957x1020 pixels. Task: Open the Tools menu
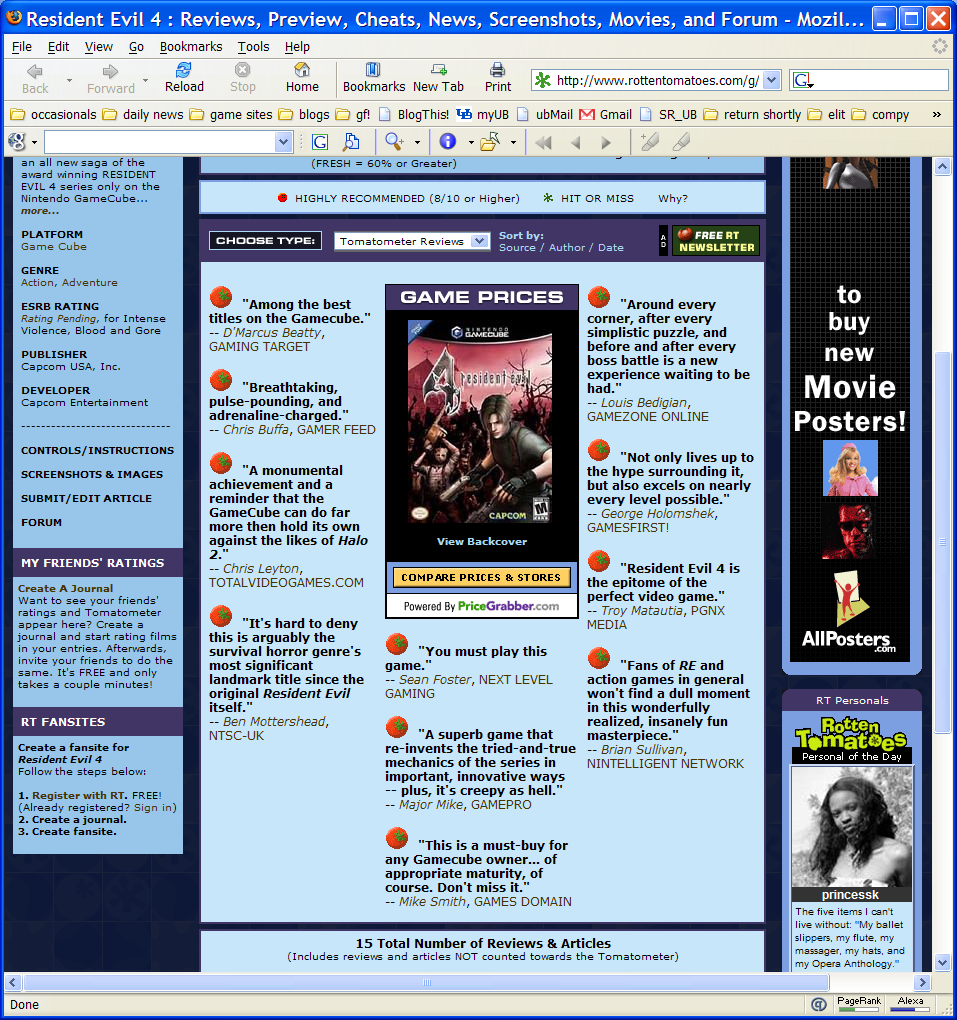[253, 47]
